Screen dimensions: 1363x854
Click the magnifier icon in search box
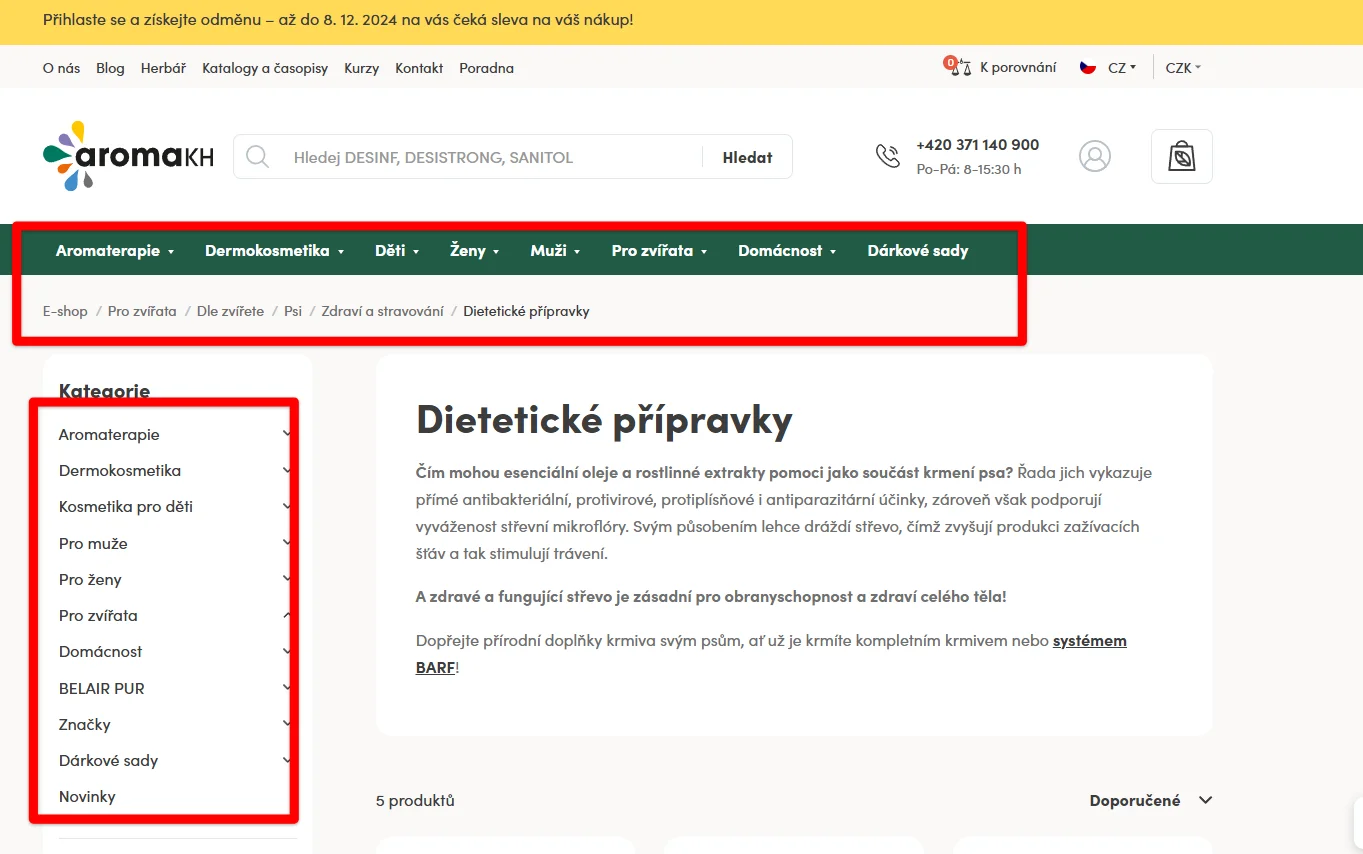(x=258, y=157)
